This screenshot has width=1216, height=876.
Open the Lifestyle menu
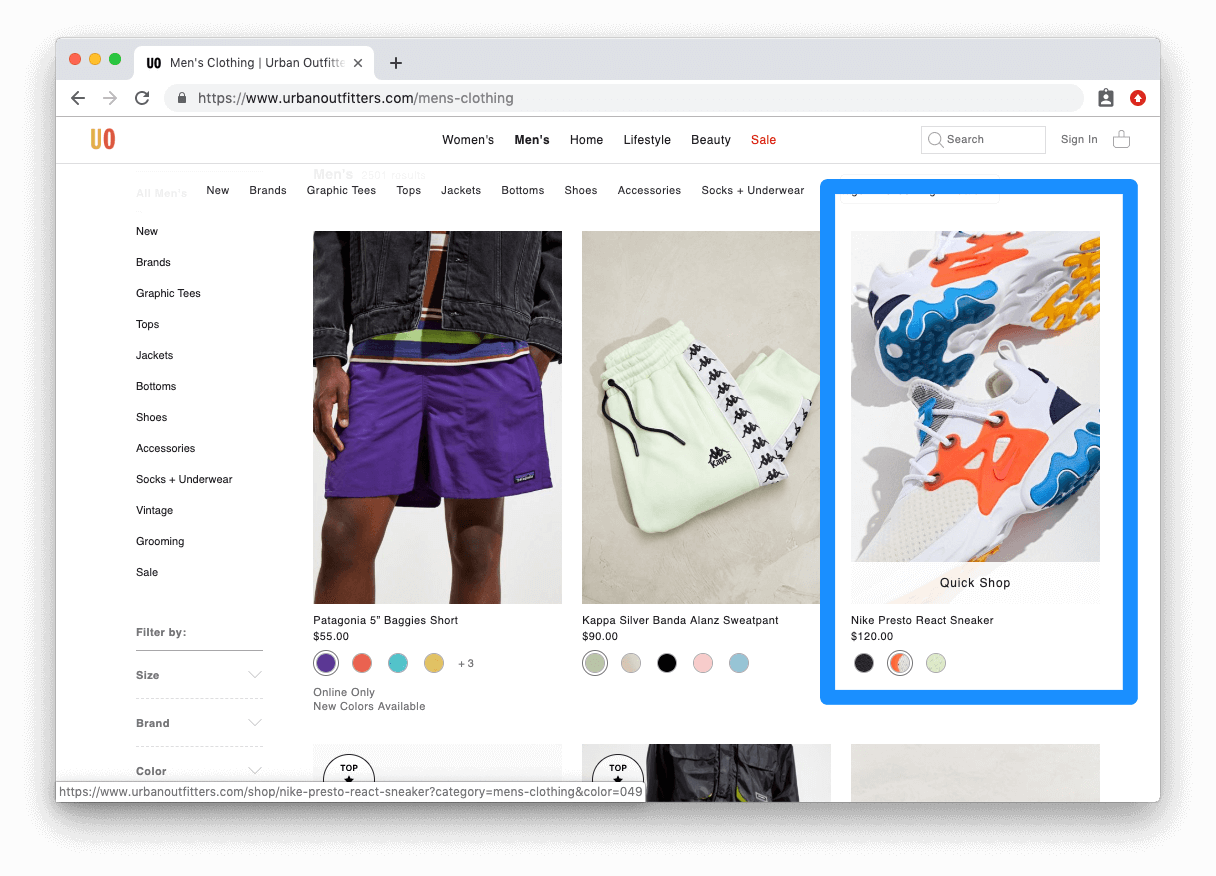click(x=647, y=140)
